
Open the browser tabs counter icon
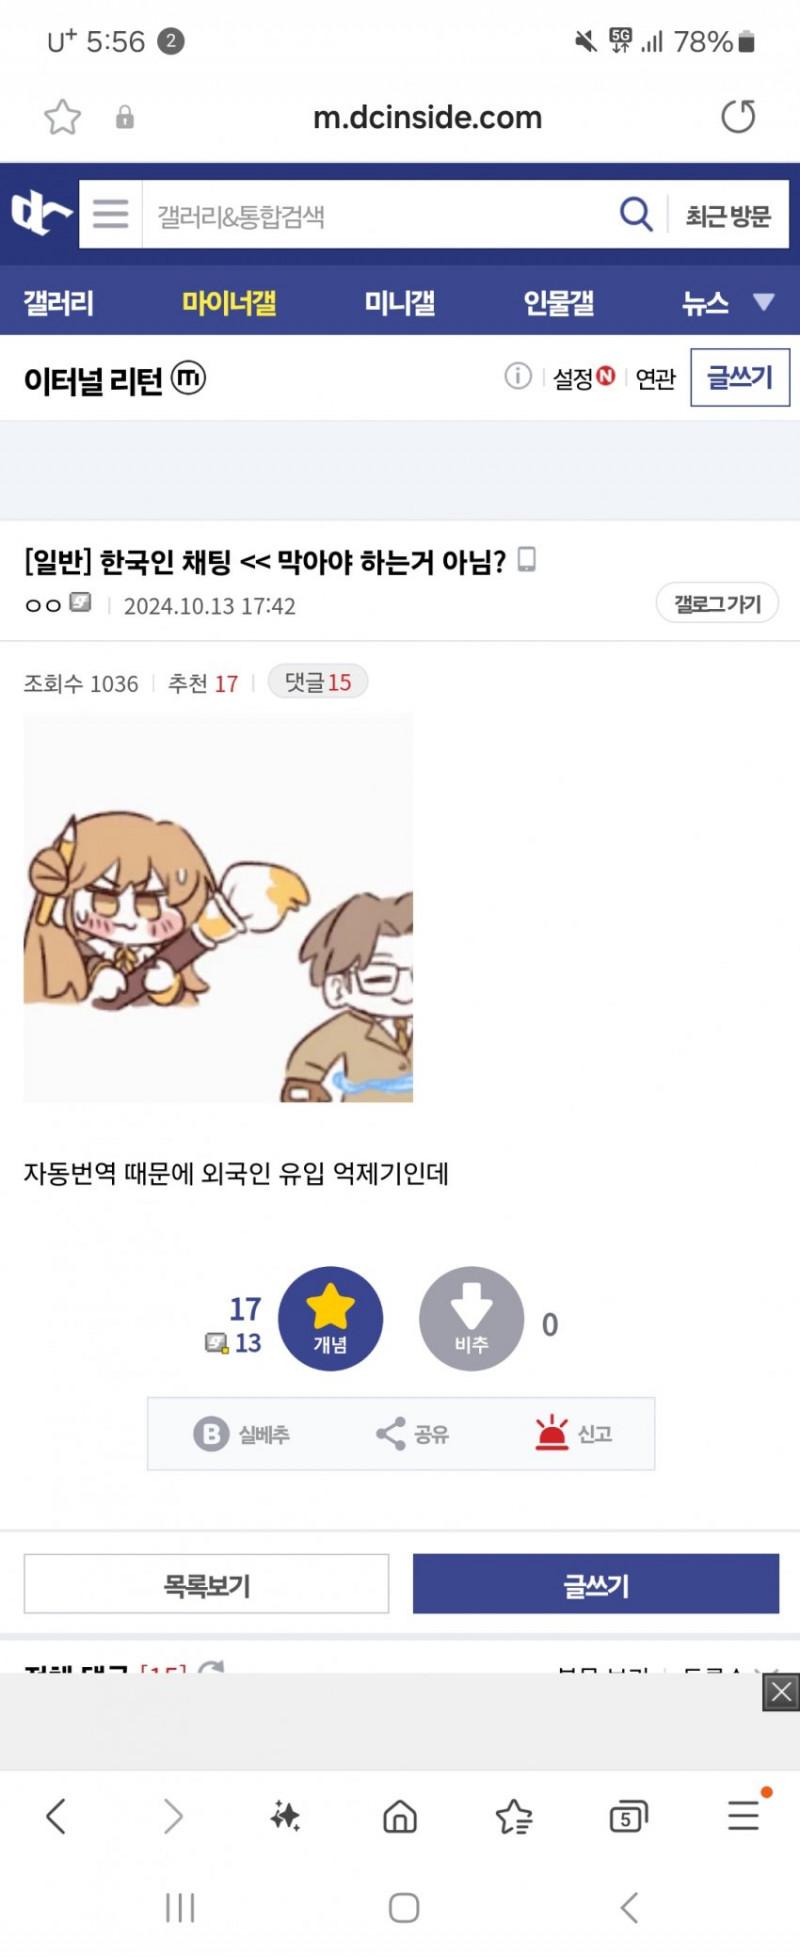(x=628, y=1816)
